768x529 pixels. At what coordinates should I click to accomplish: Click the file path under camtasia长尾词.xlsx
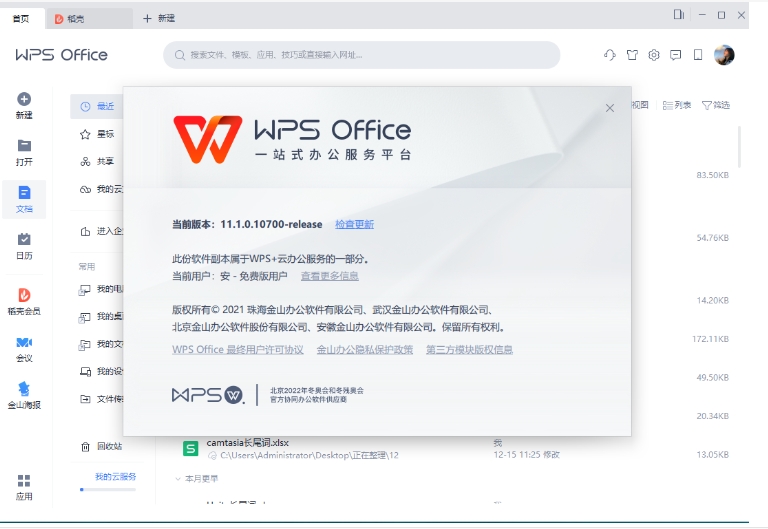point(309,456)
